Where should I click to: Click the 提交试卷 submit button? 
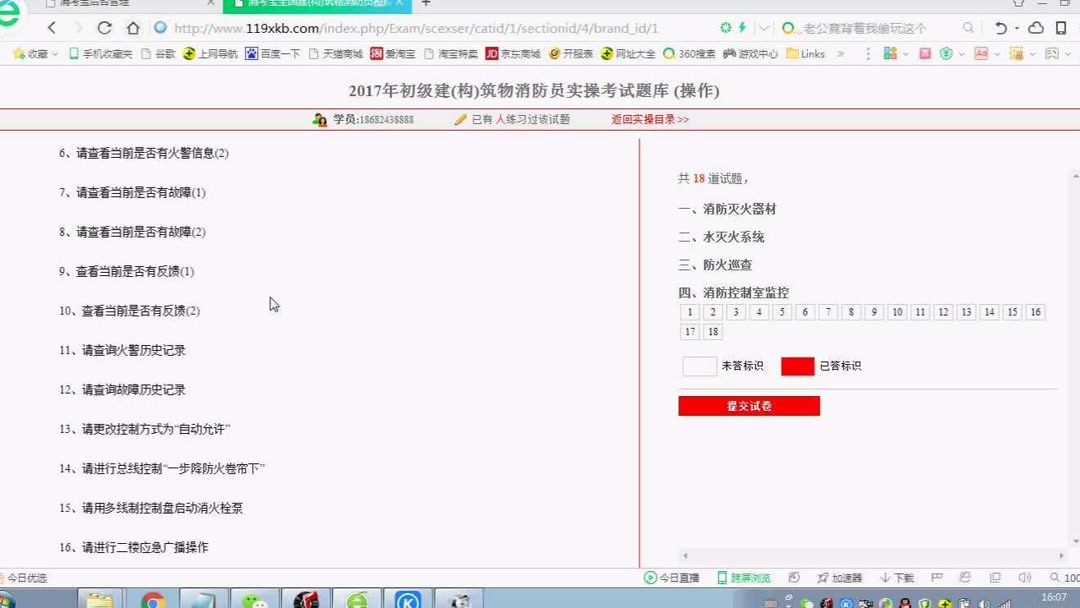point(749,406)
